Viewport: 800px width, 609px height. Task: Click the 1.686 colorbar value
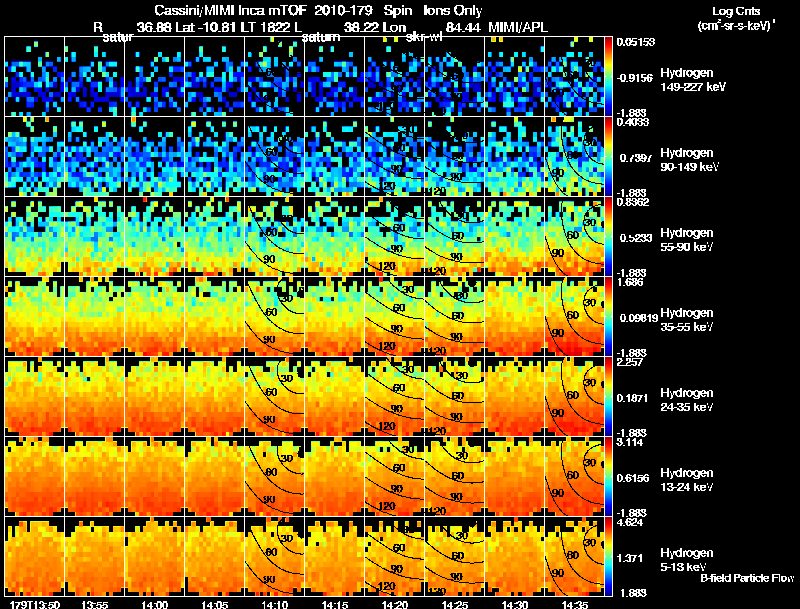tap(630, 282)
